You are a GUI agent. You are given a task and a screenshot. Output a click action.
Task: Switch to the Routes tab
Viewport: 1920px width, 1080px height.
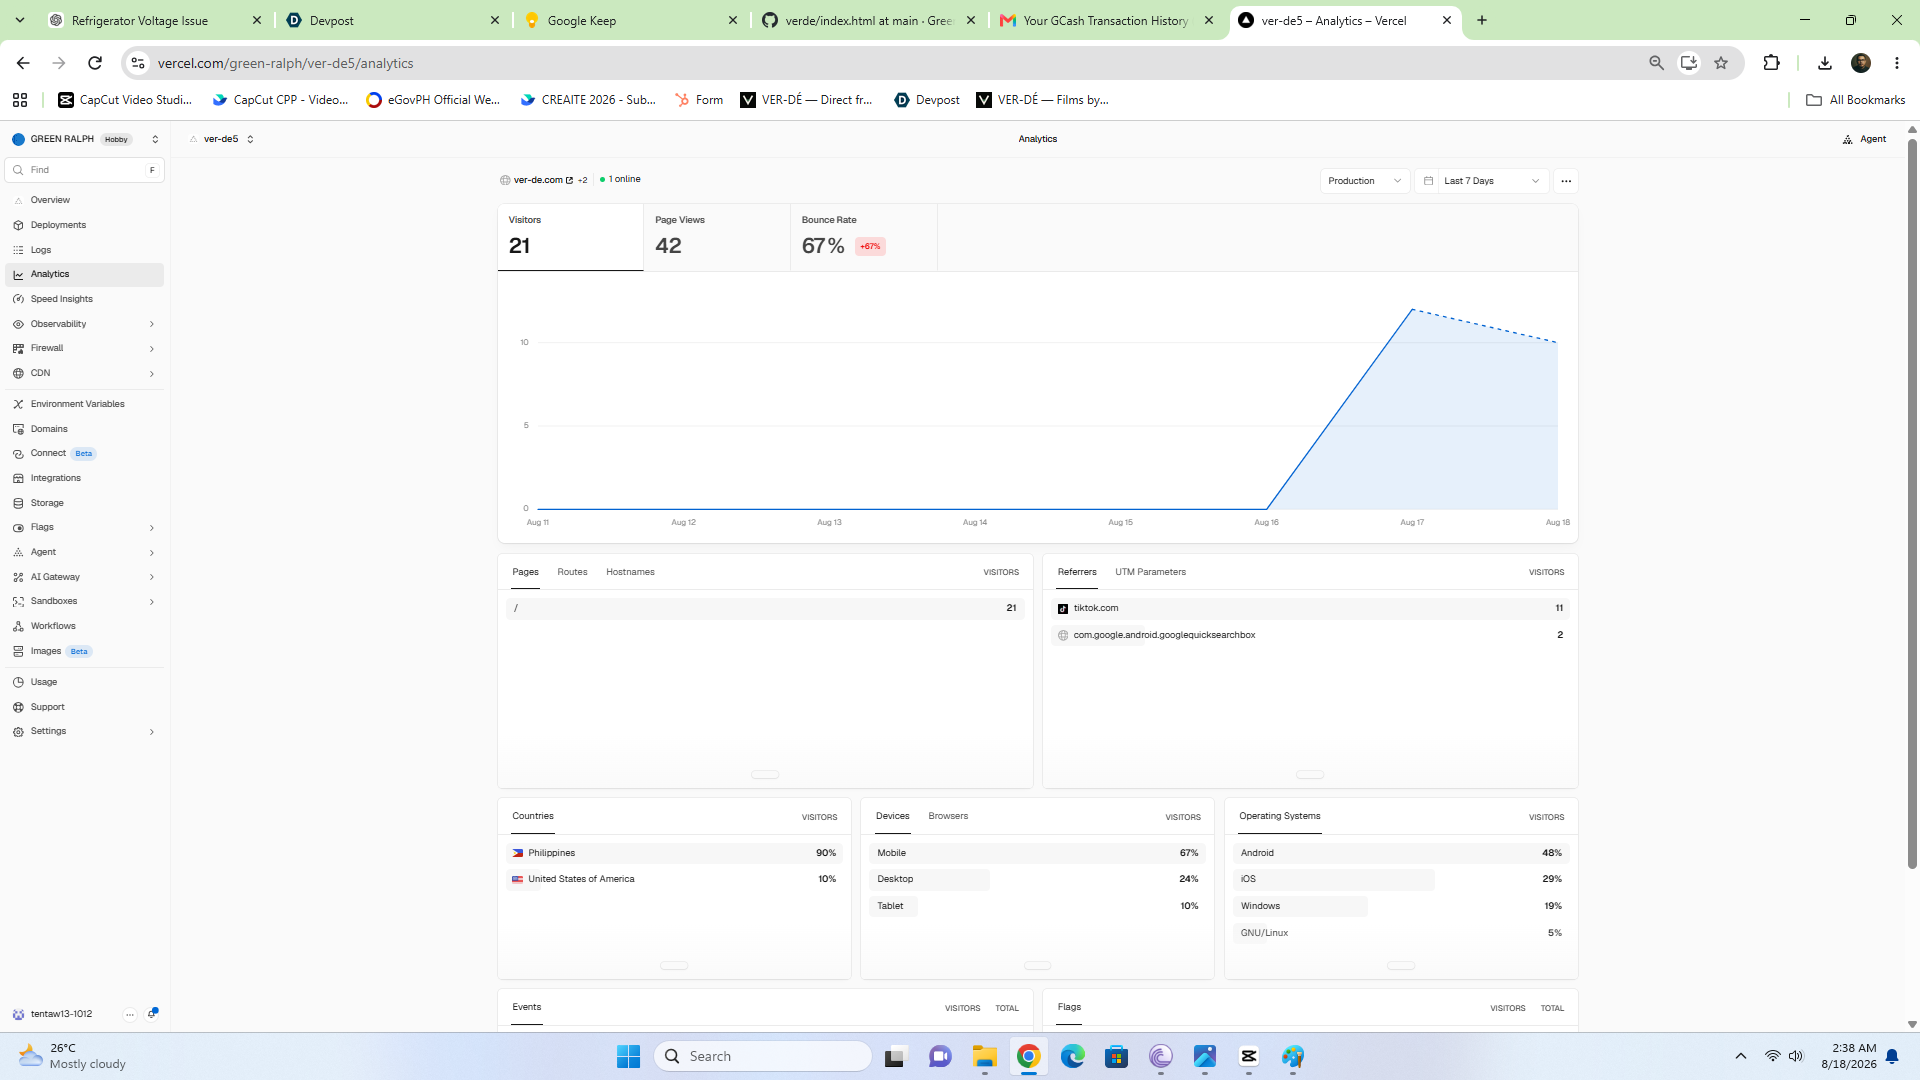(572, 572)
